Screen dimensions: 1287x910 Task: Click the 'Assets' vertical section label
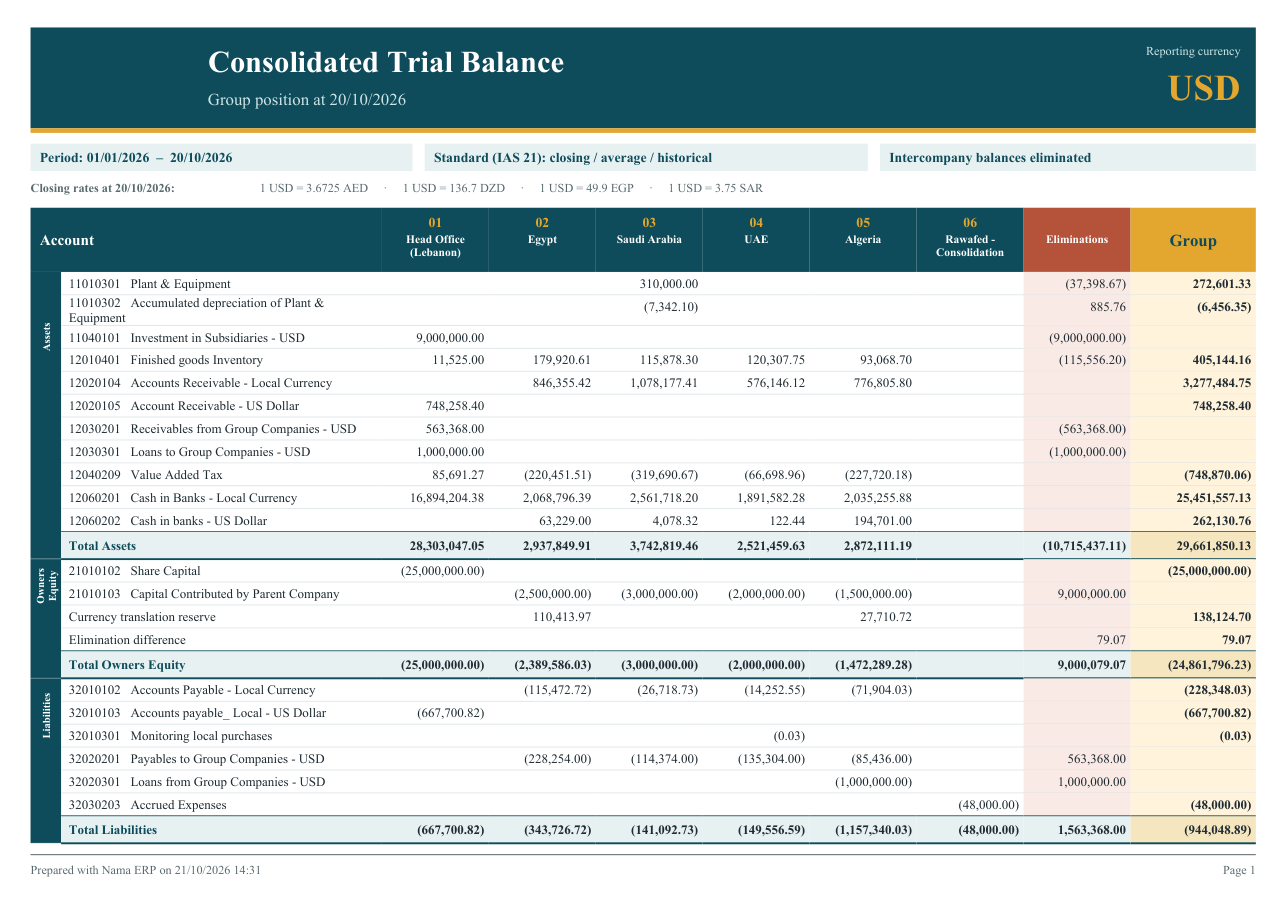click(46, 337)
